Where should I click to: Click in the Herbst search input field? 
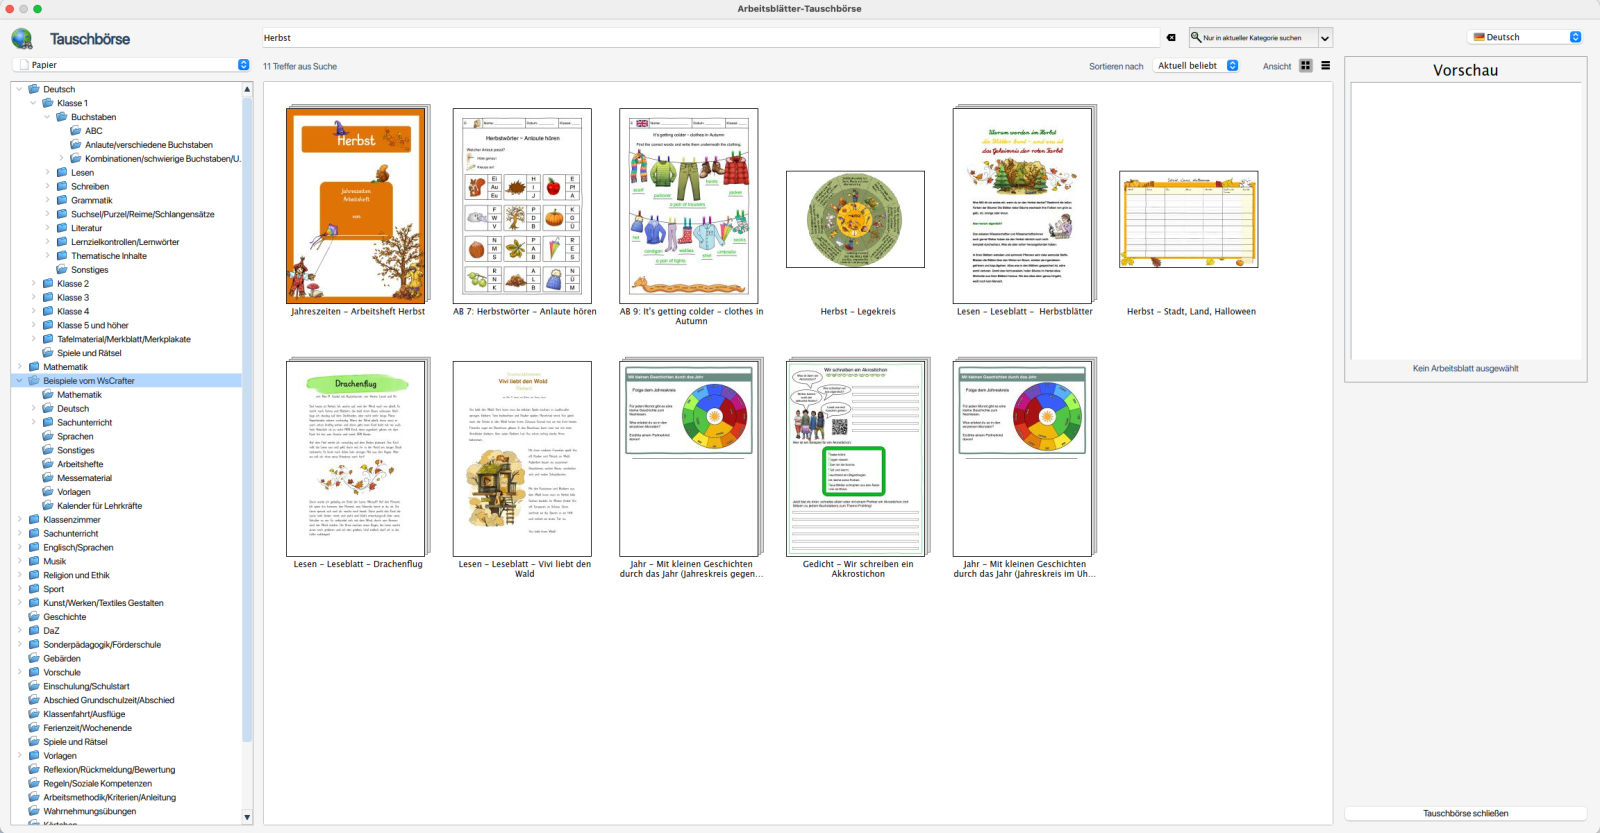coord(700,38)
